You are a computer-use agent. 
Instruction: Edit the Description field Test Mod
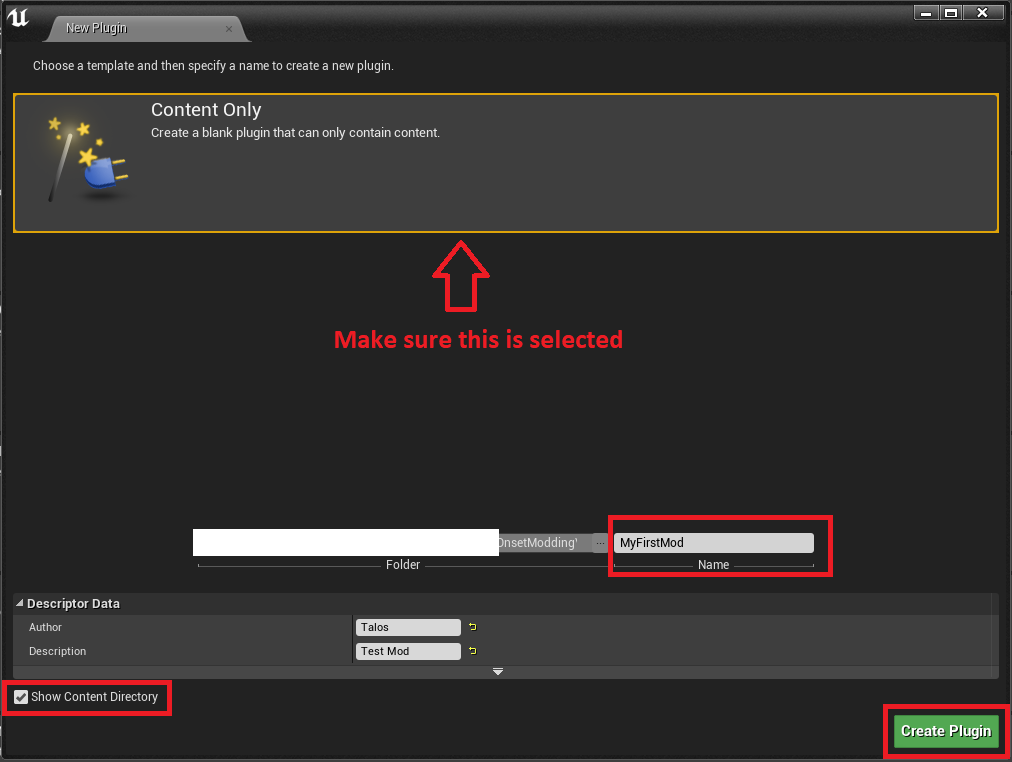click(408, 652)
